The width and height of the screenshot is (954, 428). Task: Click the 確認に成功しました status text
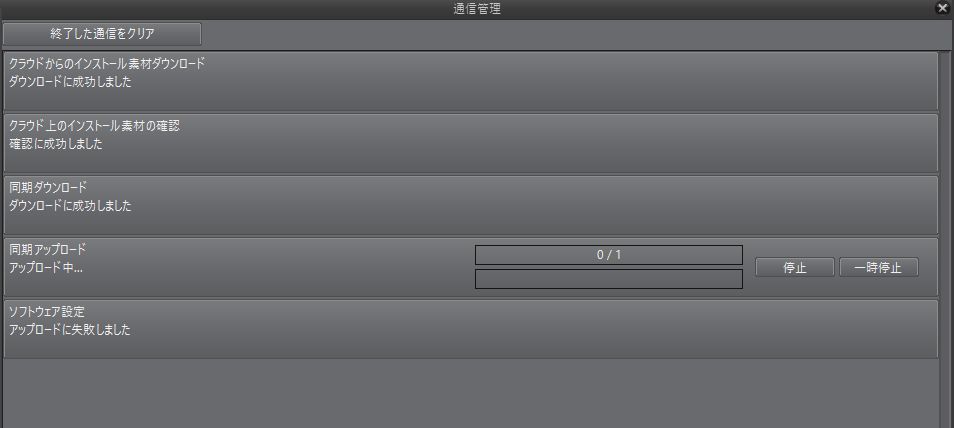pyautogui.click(x=55, y=145)
